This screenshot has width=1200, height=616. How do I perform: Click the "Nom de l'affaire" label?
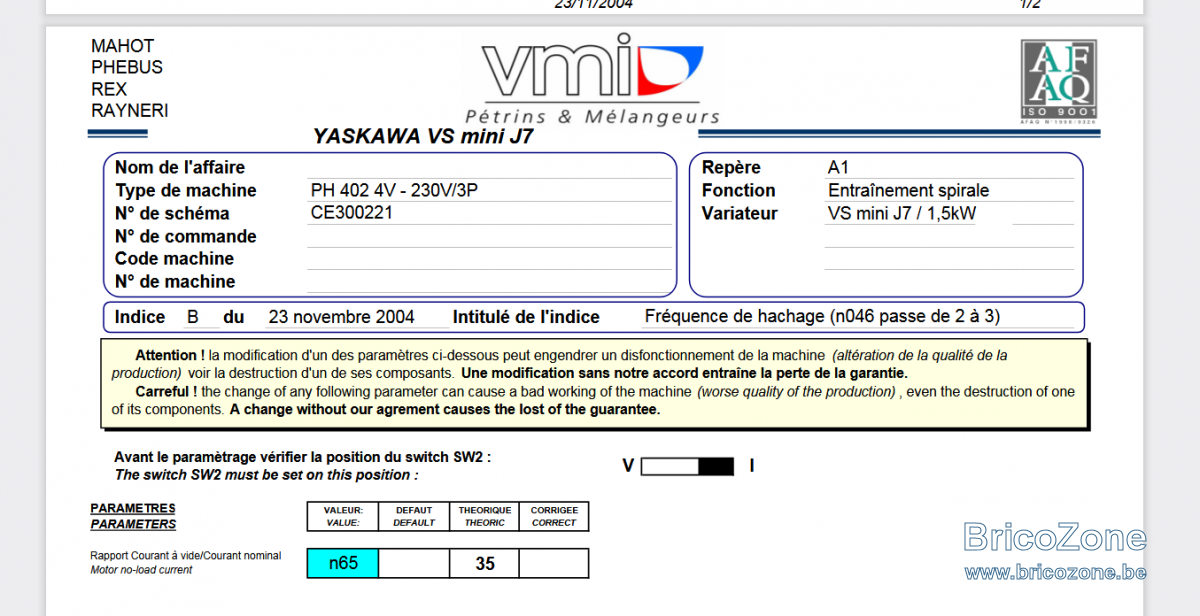[180, 168]
